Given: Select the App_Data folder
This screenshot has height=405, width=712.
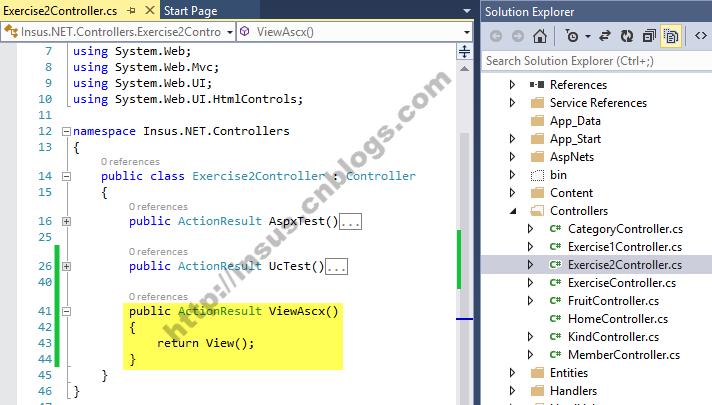Looking at the screenshot, I should [x=575, y=121].
